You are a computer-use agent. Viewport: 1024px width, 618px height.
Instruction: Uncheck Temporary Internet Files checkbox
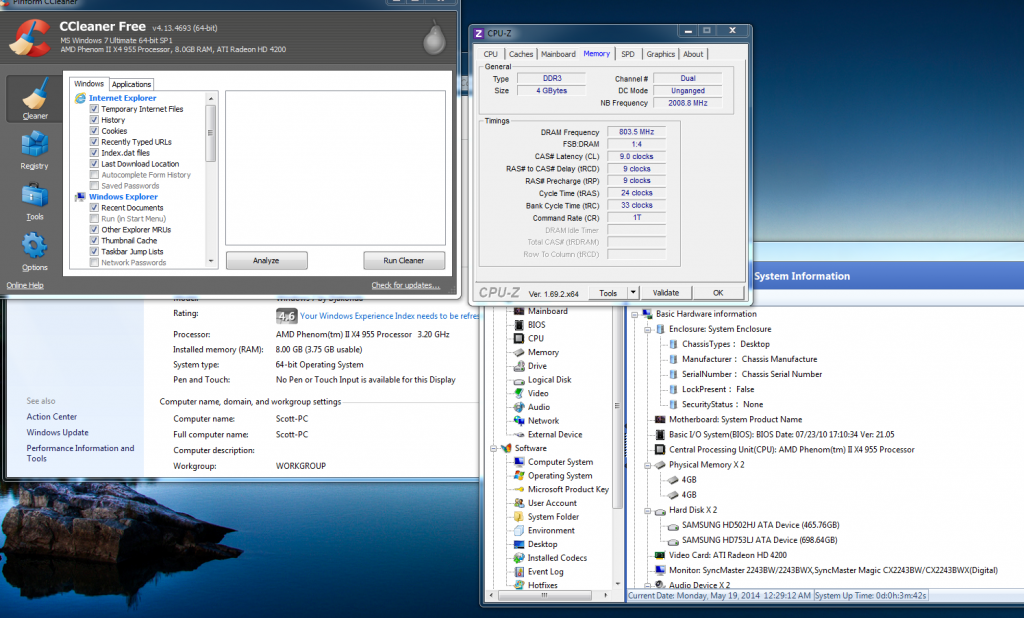[x=95, y=109]
